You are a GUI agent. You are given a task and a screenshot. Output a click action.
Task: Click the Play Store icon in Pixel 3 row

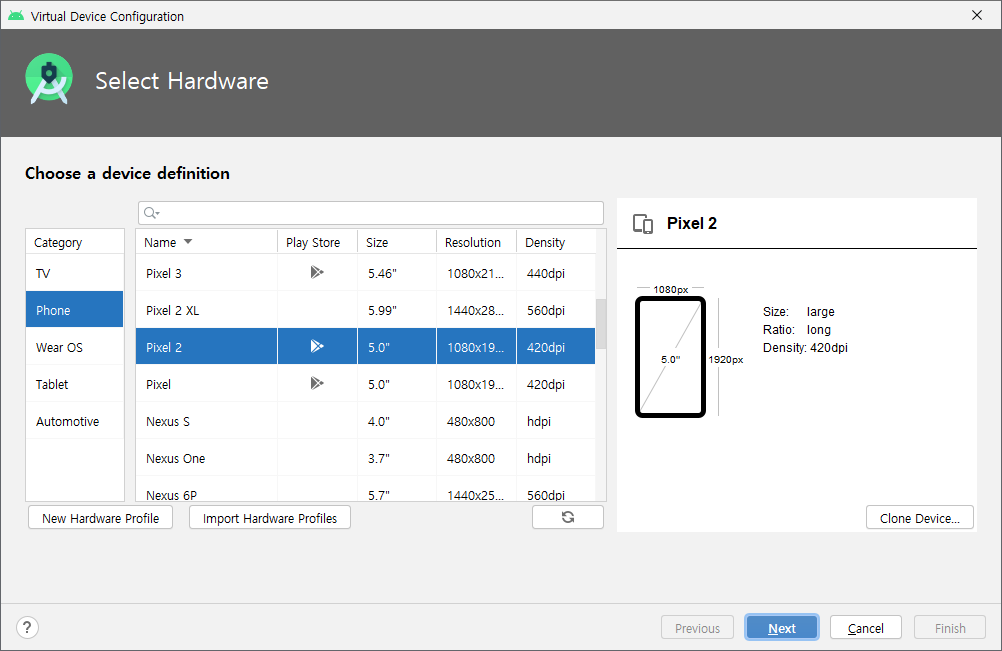pos(317,273)
